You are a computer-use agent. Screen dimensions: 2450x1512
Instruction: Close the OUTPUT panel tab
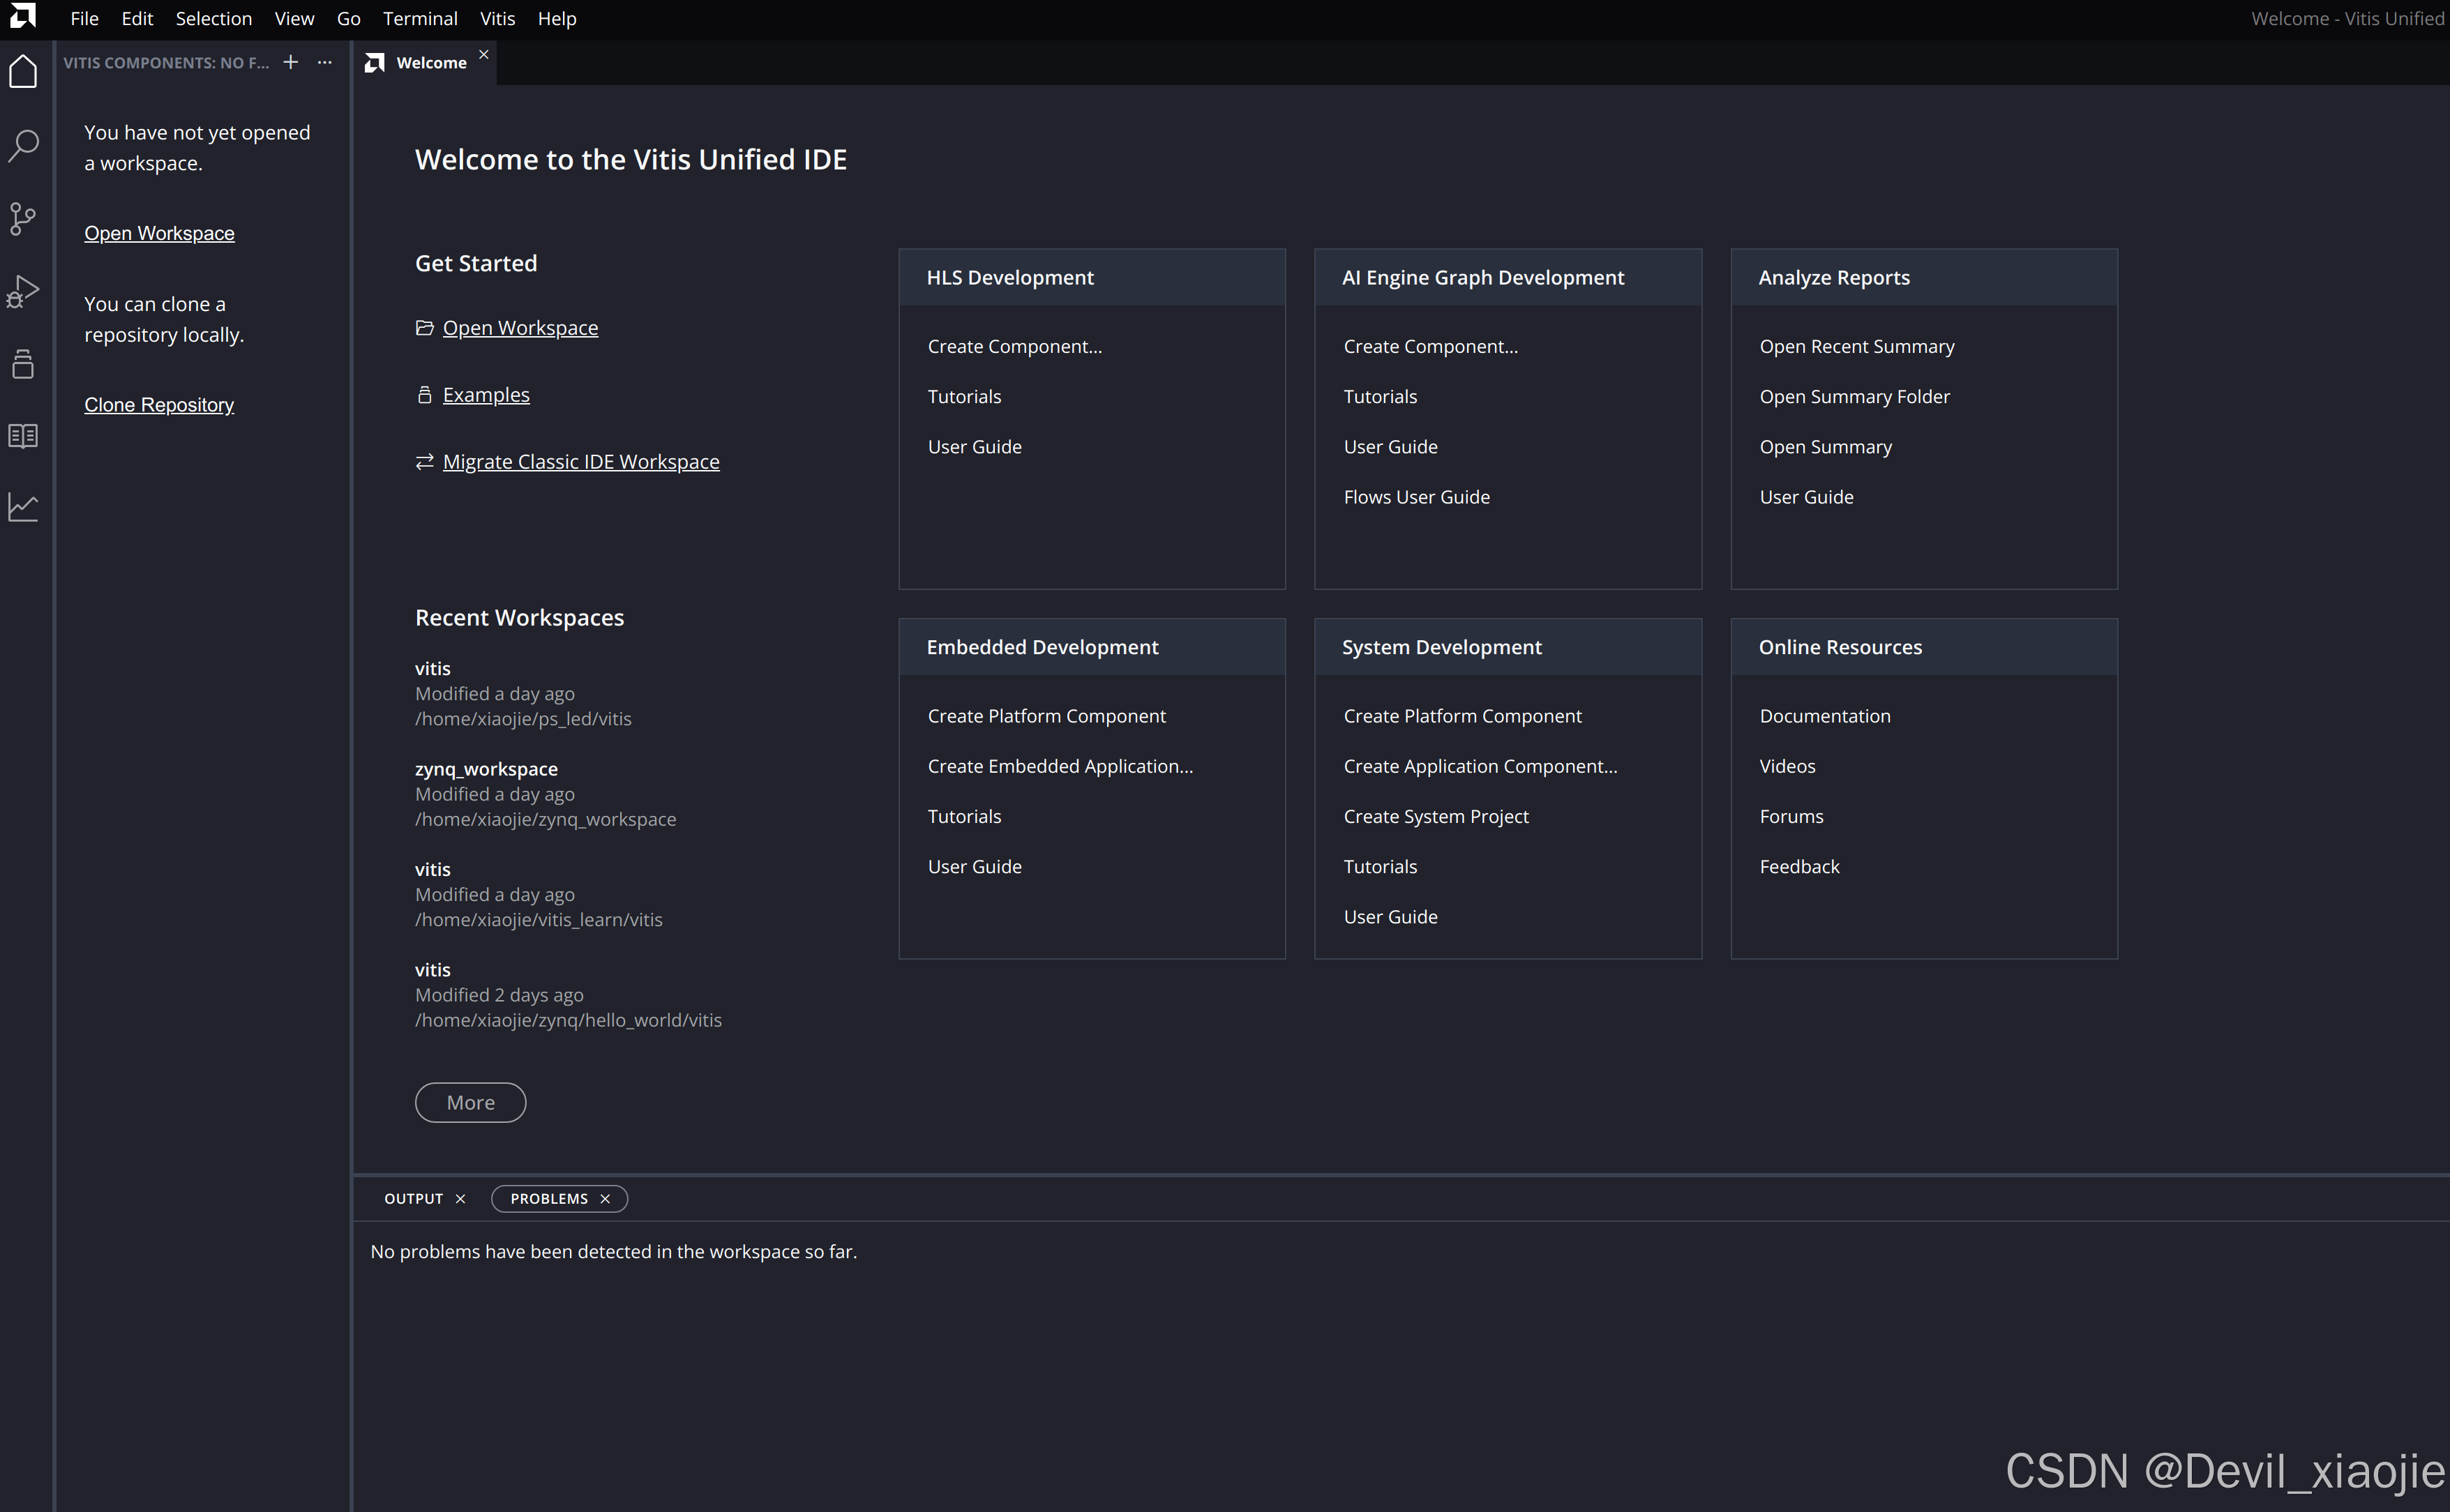point(461,1199)
